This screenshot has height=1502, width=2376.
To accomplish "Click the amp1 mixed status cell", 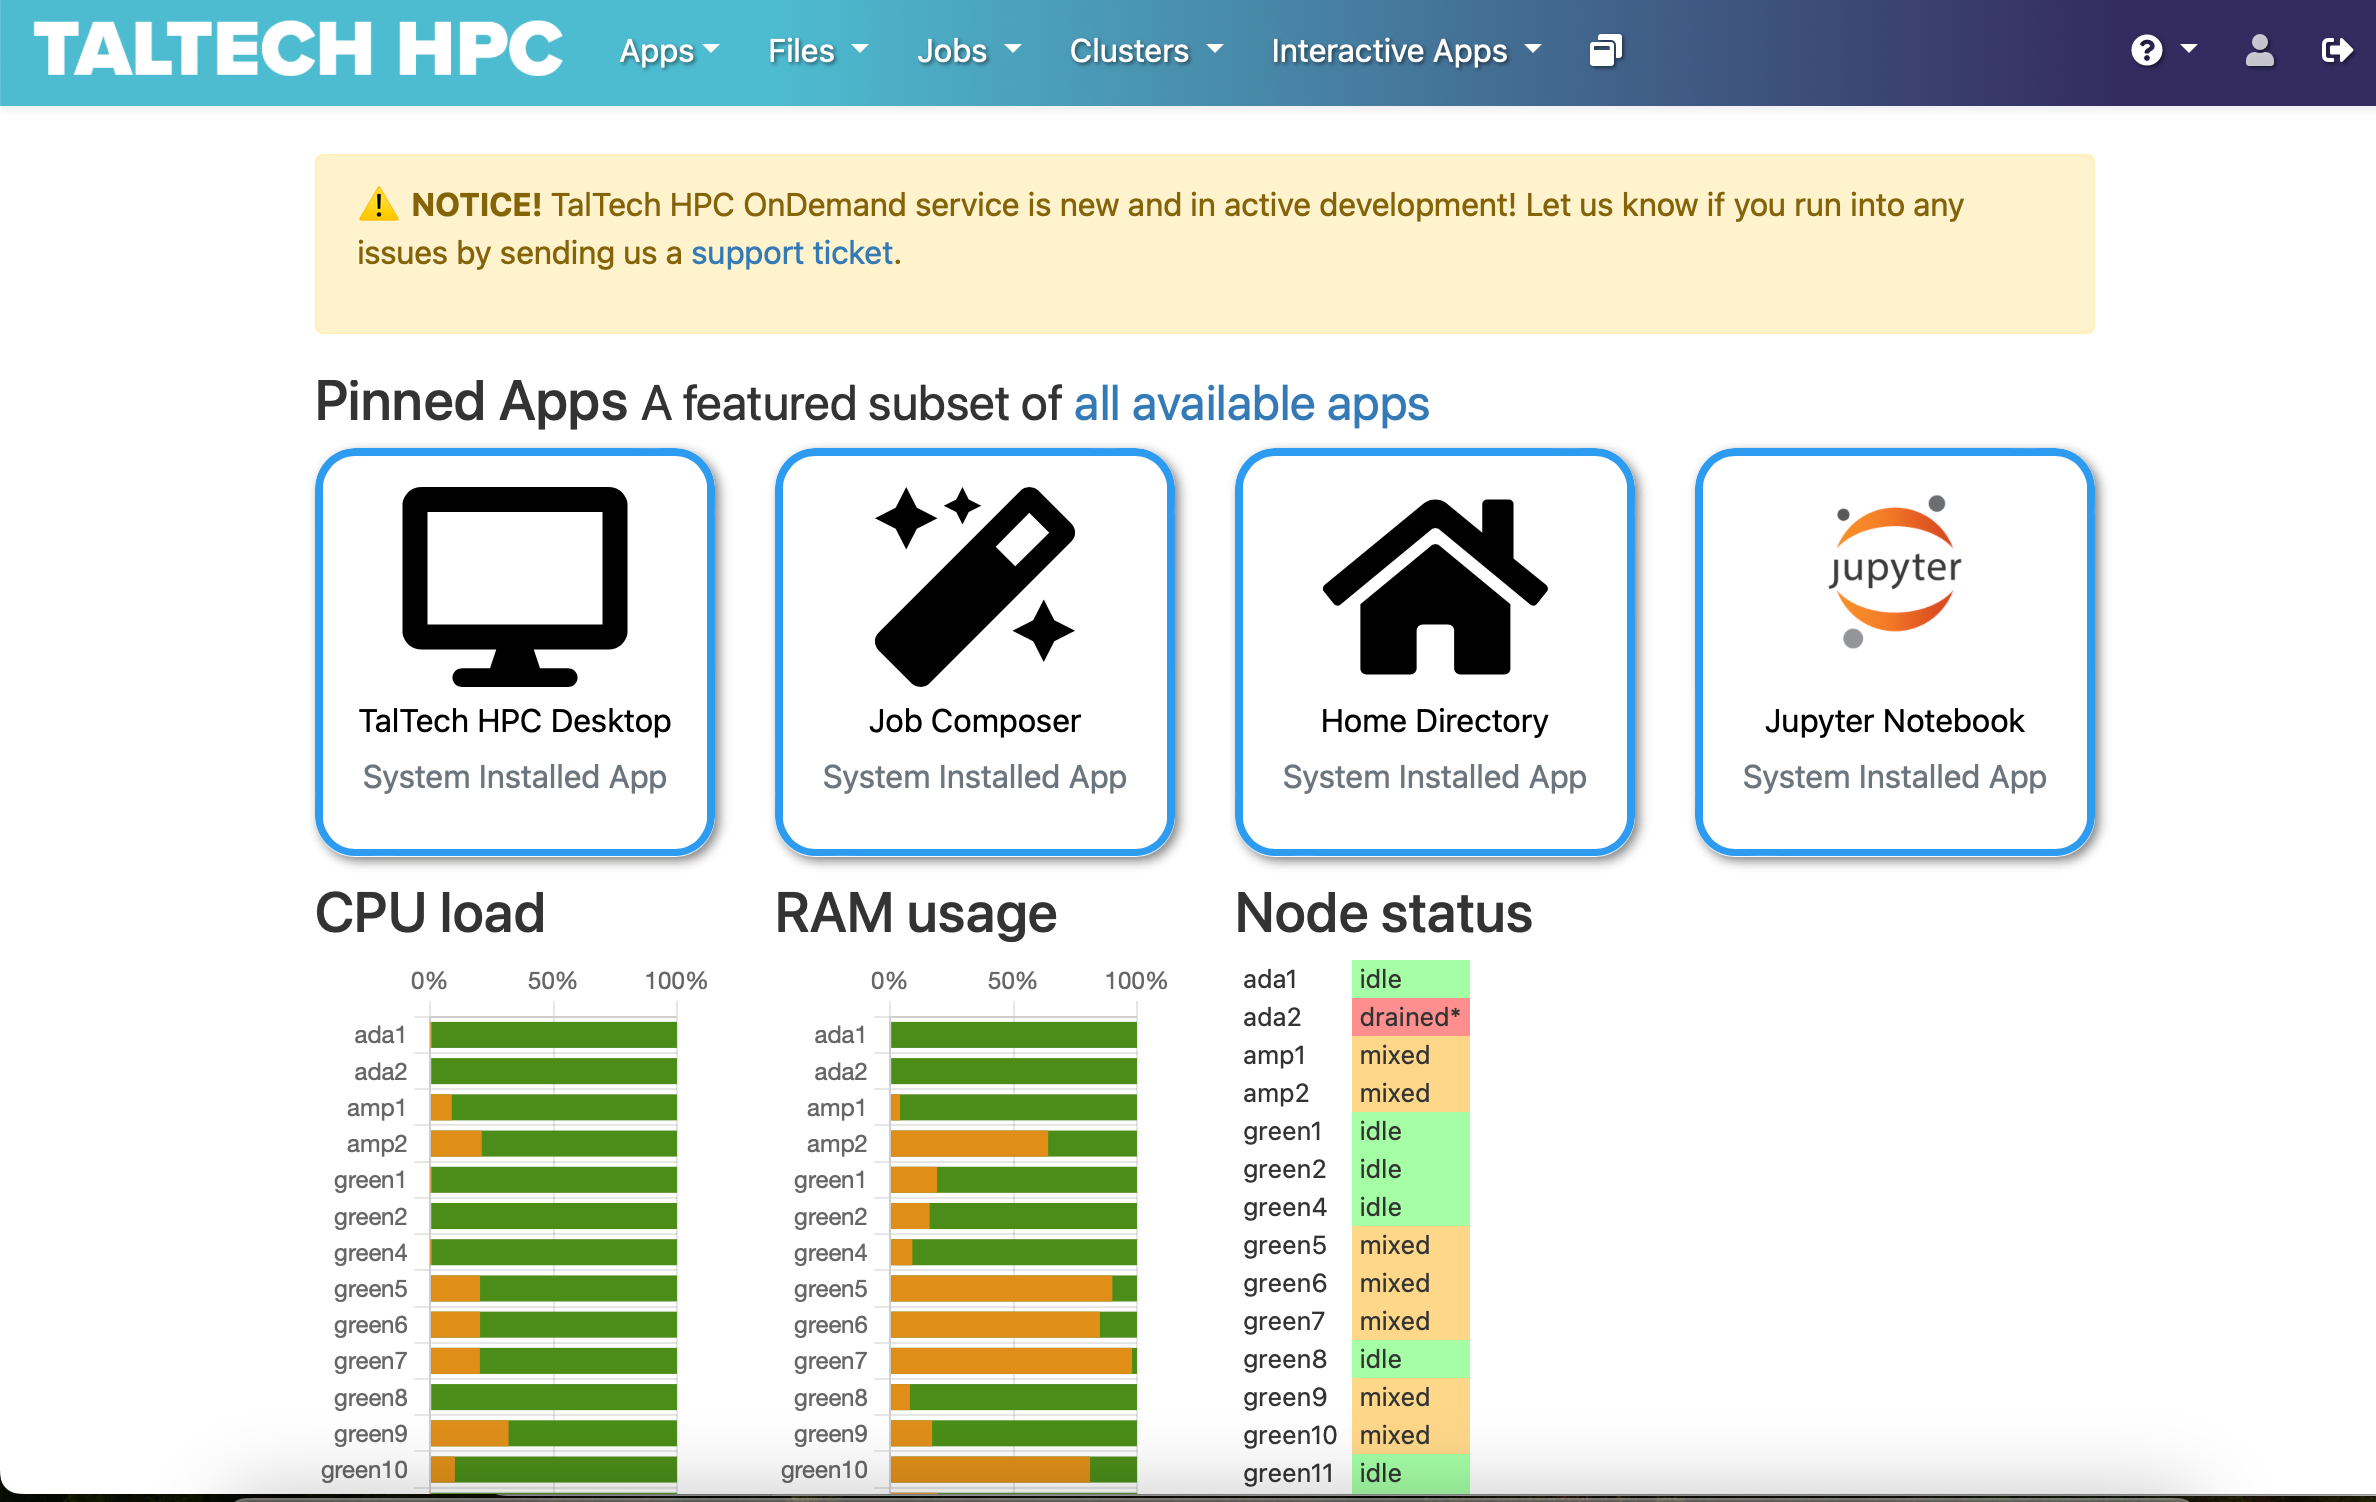I will click(x=1410, y=1055).
